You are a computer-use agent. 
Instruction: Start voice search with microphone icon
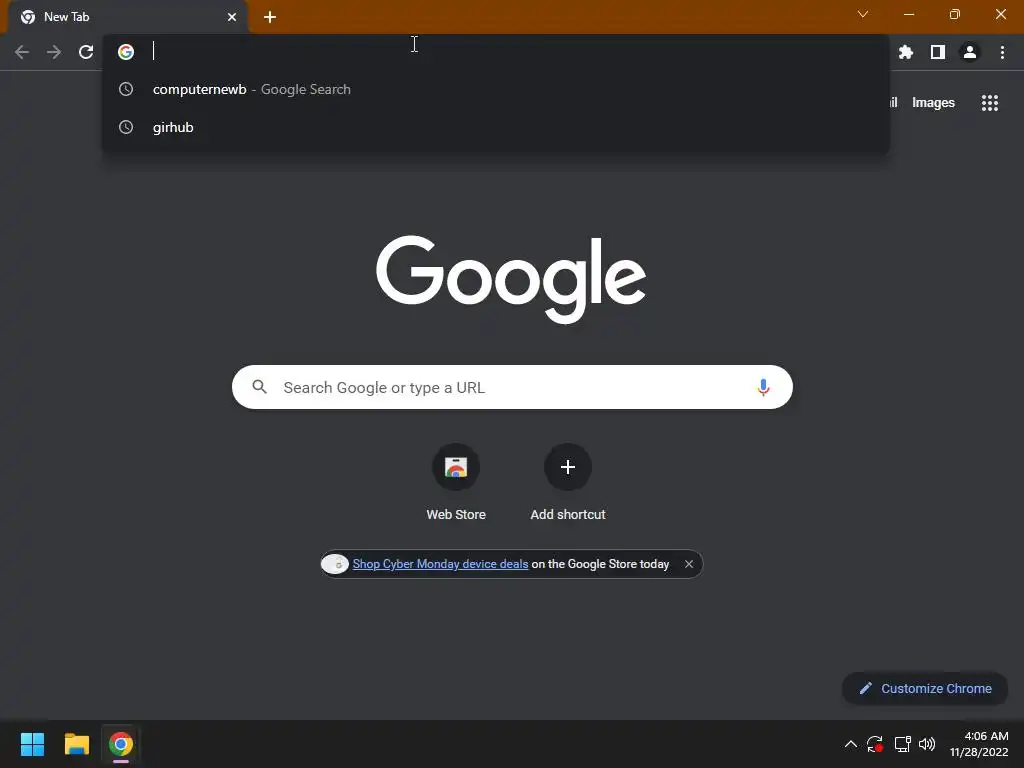point(763,387)
